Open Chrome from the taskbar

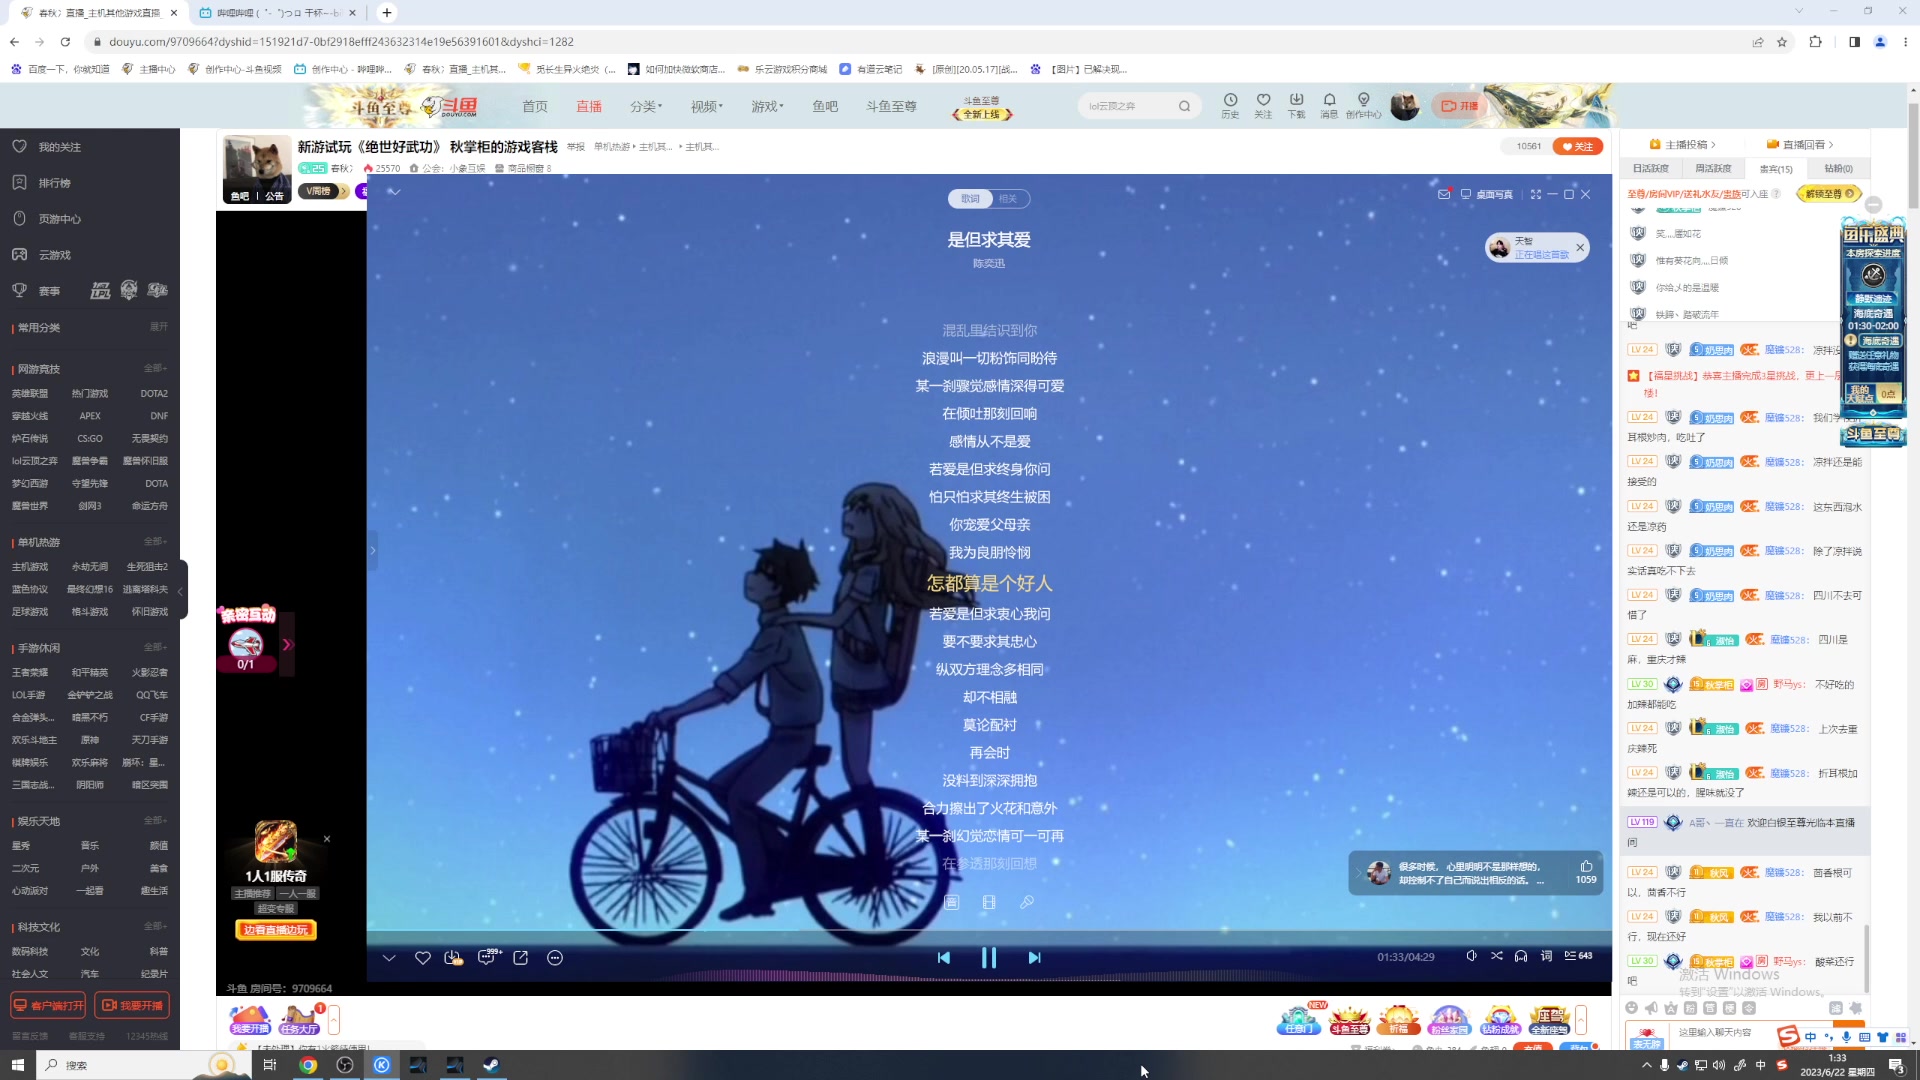tap(308, 1065)
